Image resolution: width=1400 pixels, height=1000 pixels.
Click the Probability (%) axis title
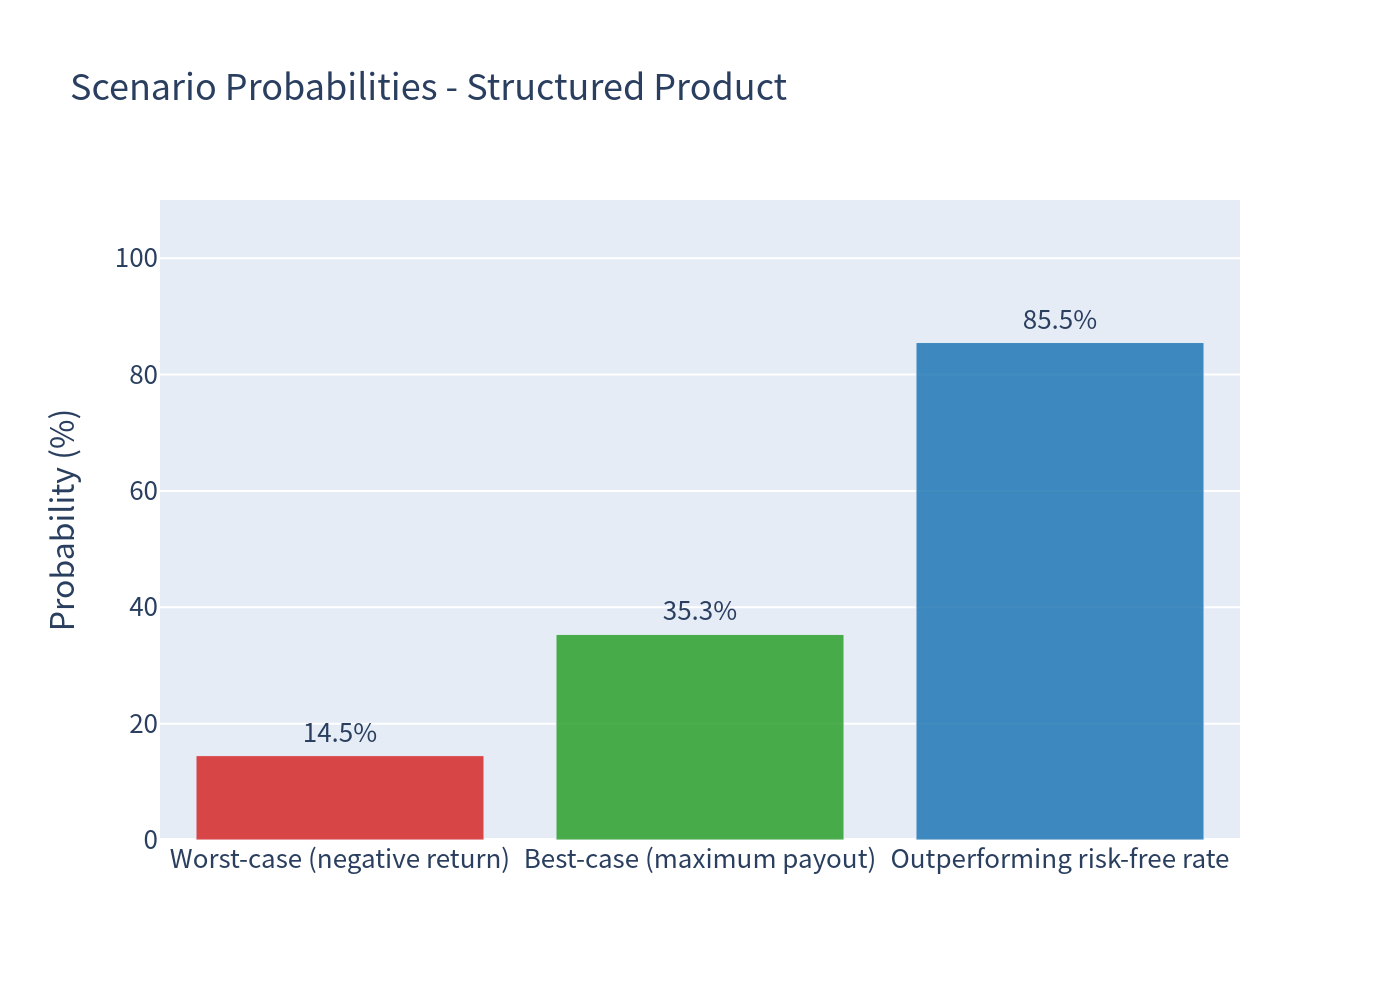[x=63, y=520]
